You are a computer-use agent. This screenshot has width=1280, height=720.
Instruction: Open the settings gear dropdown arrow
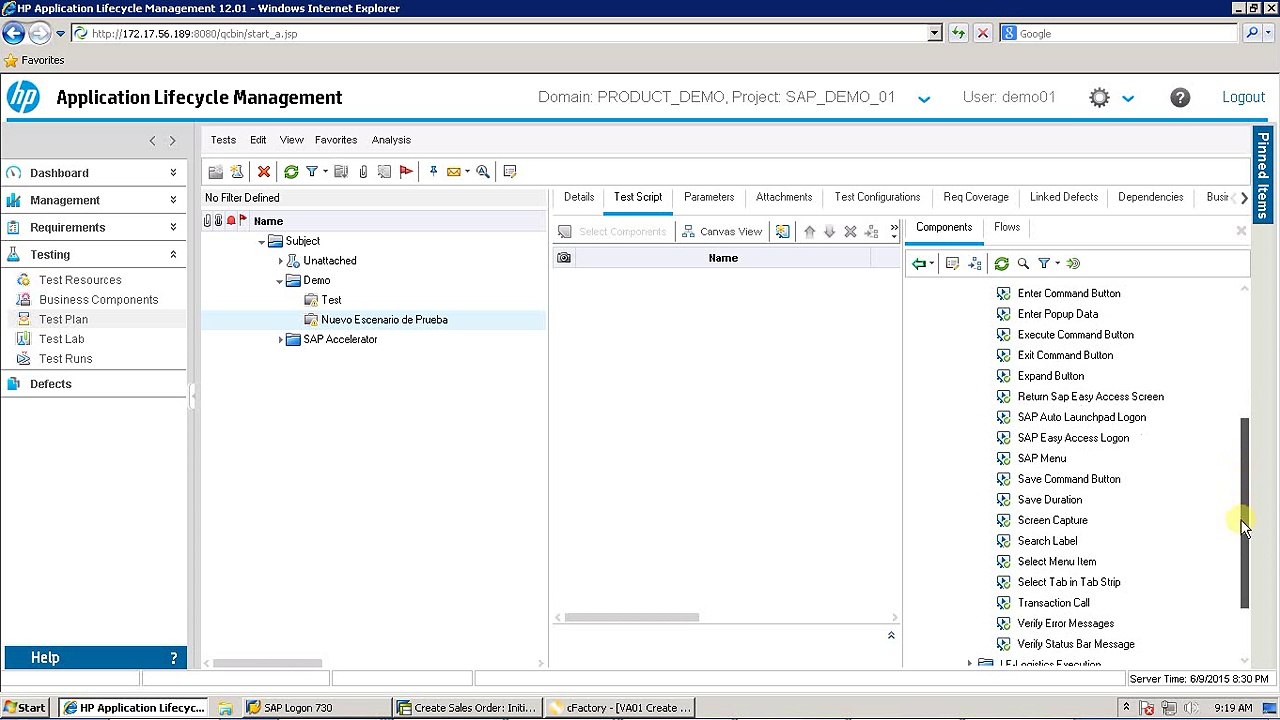1128,99
